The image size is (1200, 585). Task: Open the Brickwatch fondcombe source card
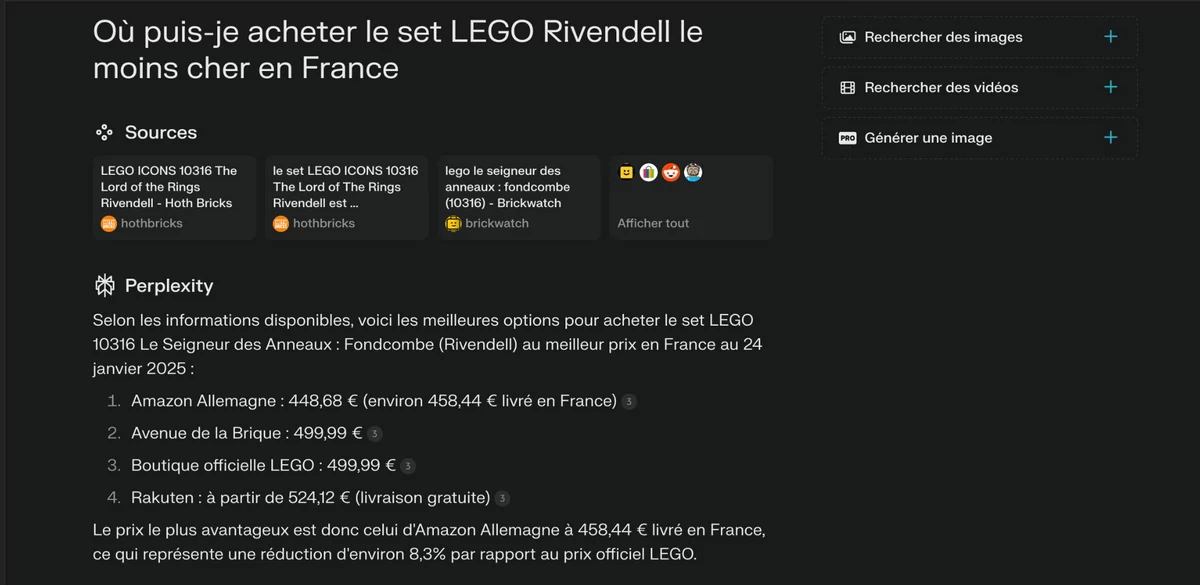519,197
